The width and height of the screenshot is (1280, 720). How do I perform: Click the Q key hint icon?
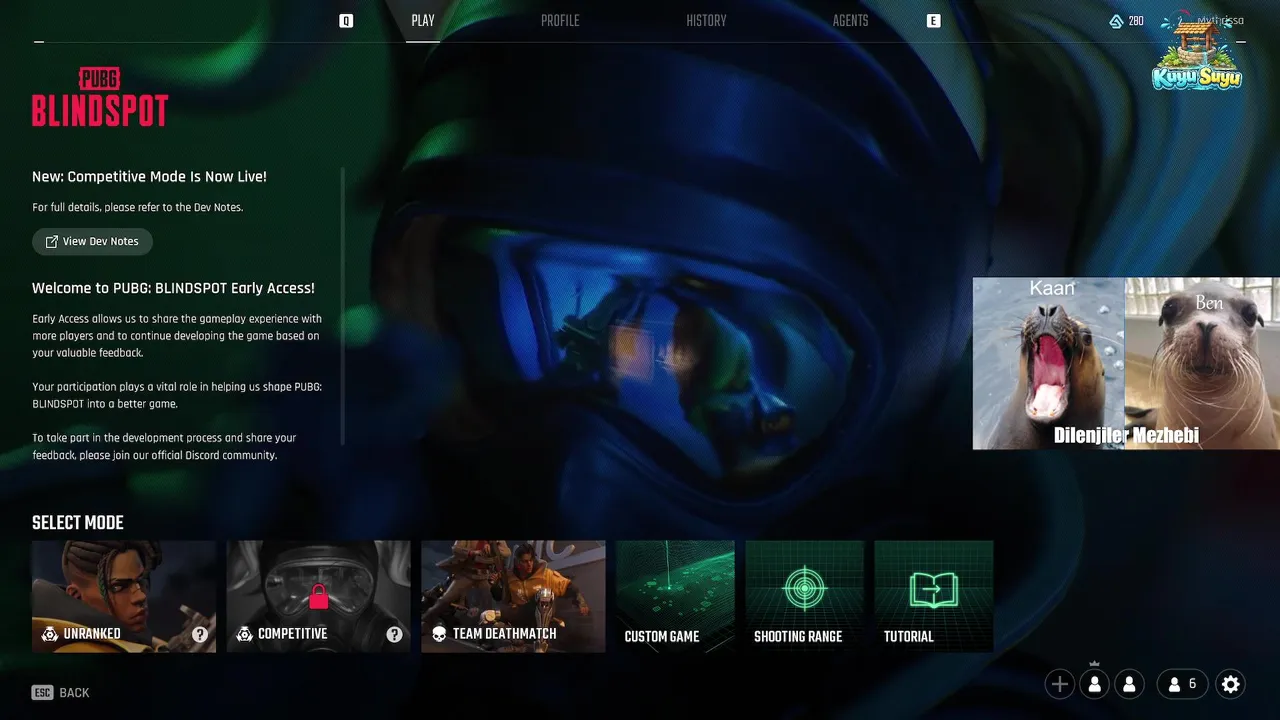coord(346,20)
